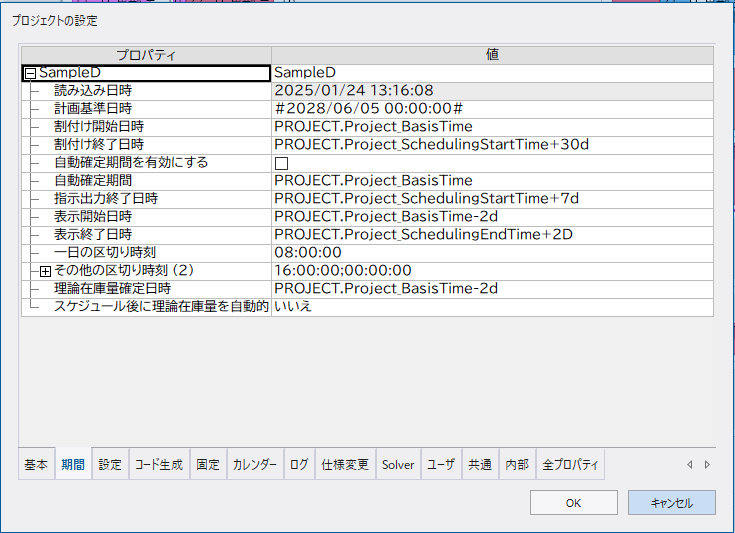Switch to the 全プロパティ tab
735x533 pixels.
(570, 465)
